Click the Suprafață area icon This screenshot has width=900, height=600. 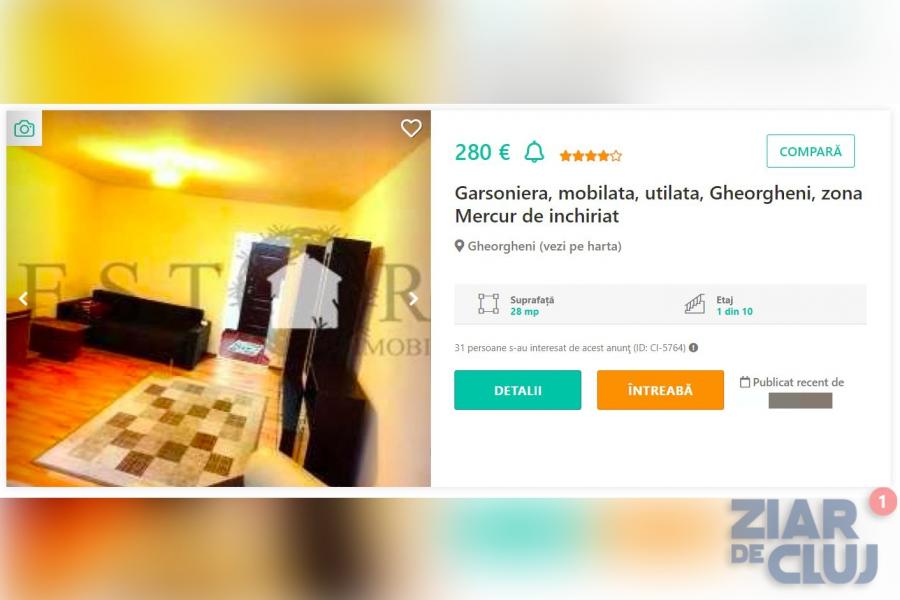(x=488, y=304)
